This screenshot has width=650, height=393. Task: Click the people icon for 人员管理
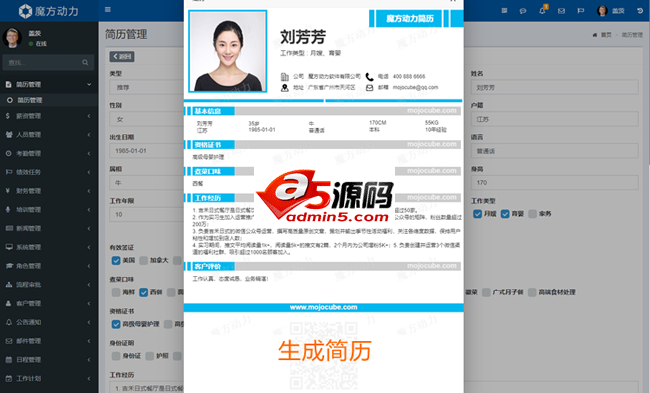pos(9,135)
